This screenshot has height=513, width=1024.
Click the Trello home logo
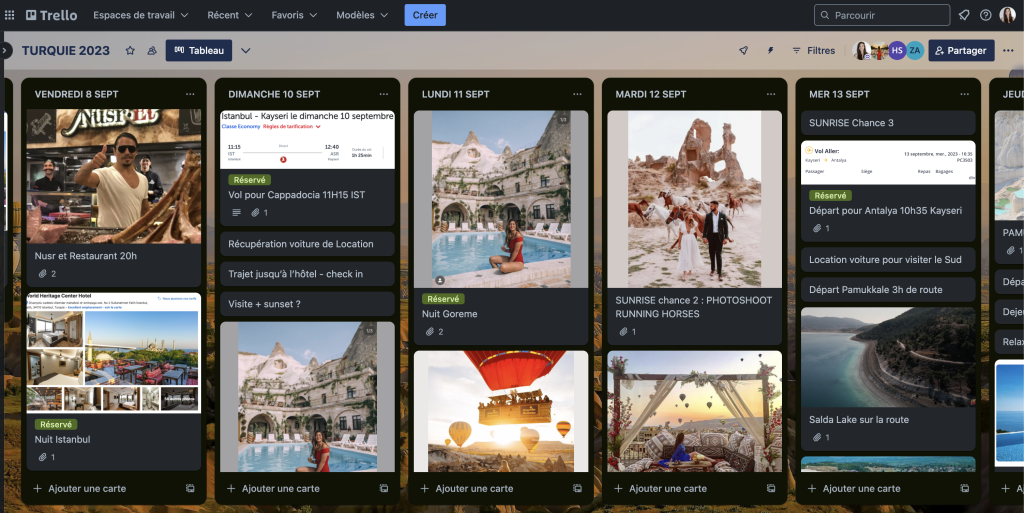[x=51, y=15]
